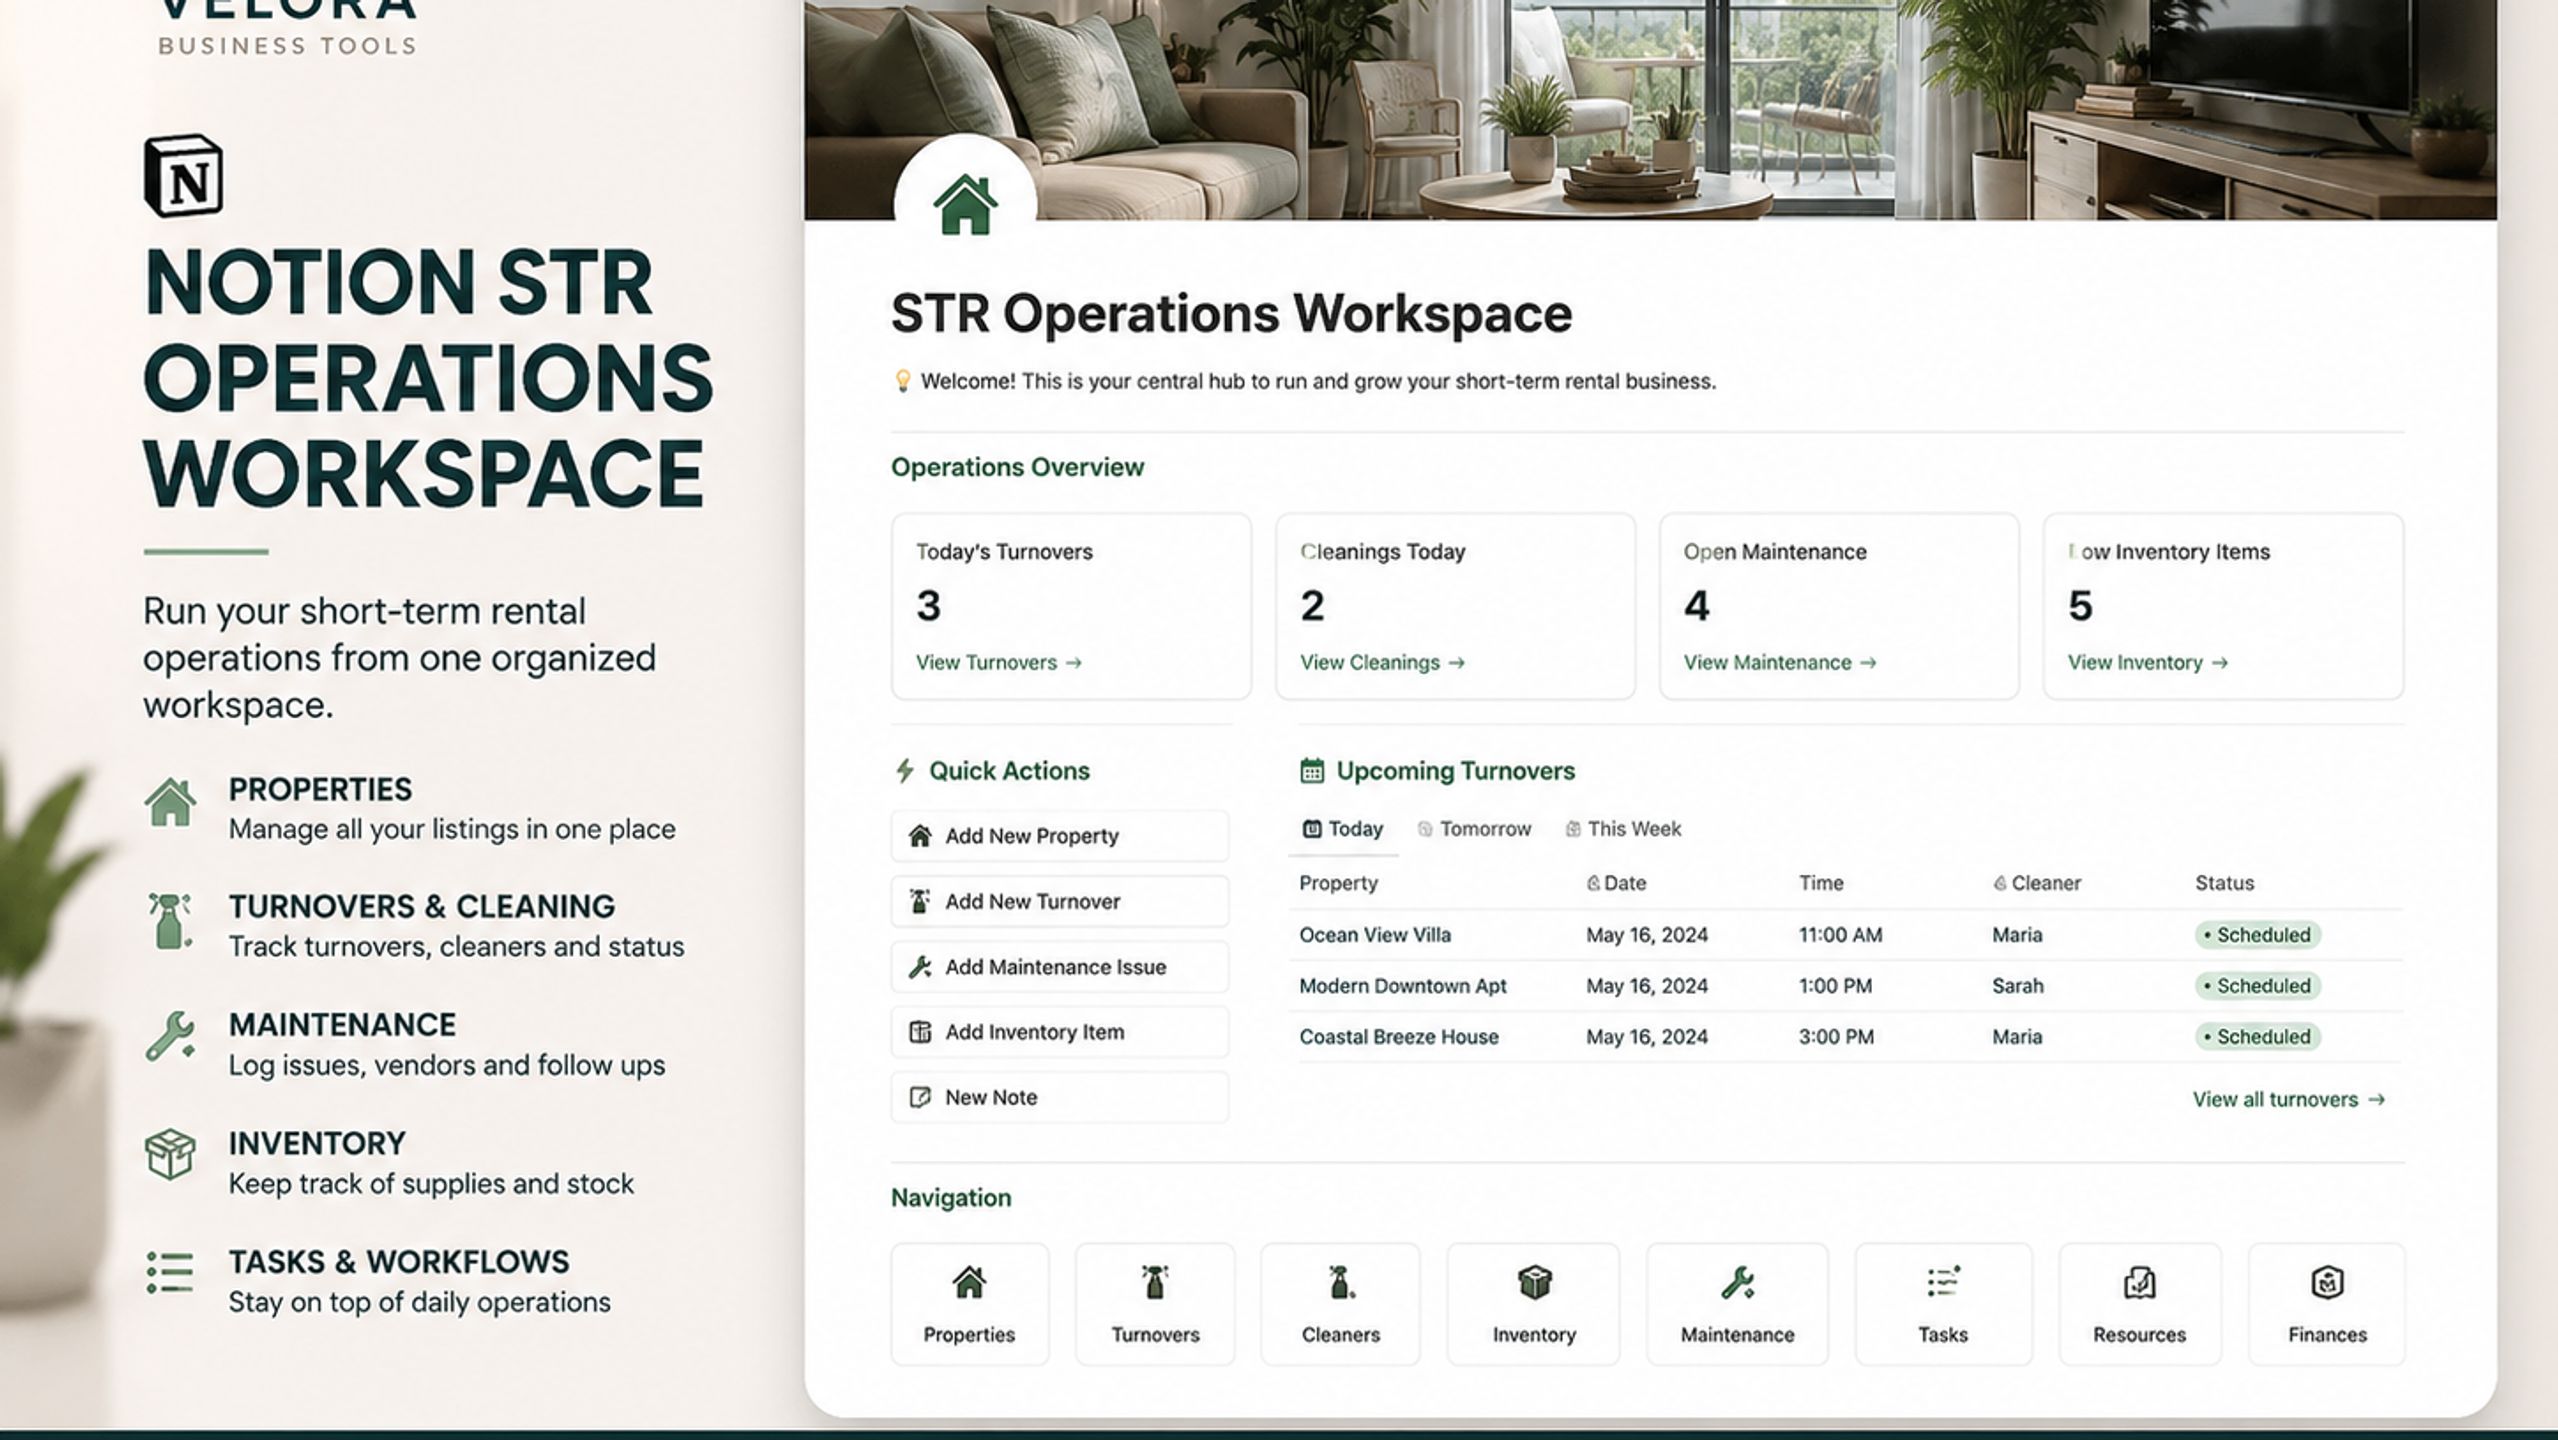Click the Quick Actions lightning bolt icon

[x=905, y=771]
